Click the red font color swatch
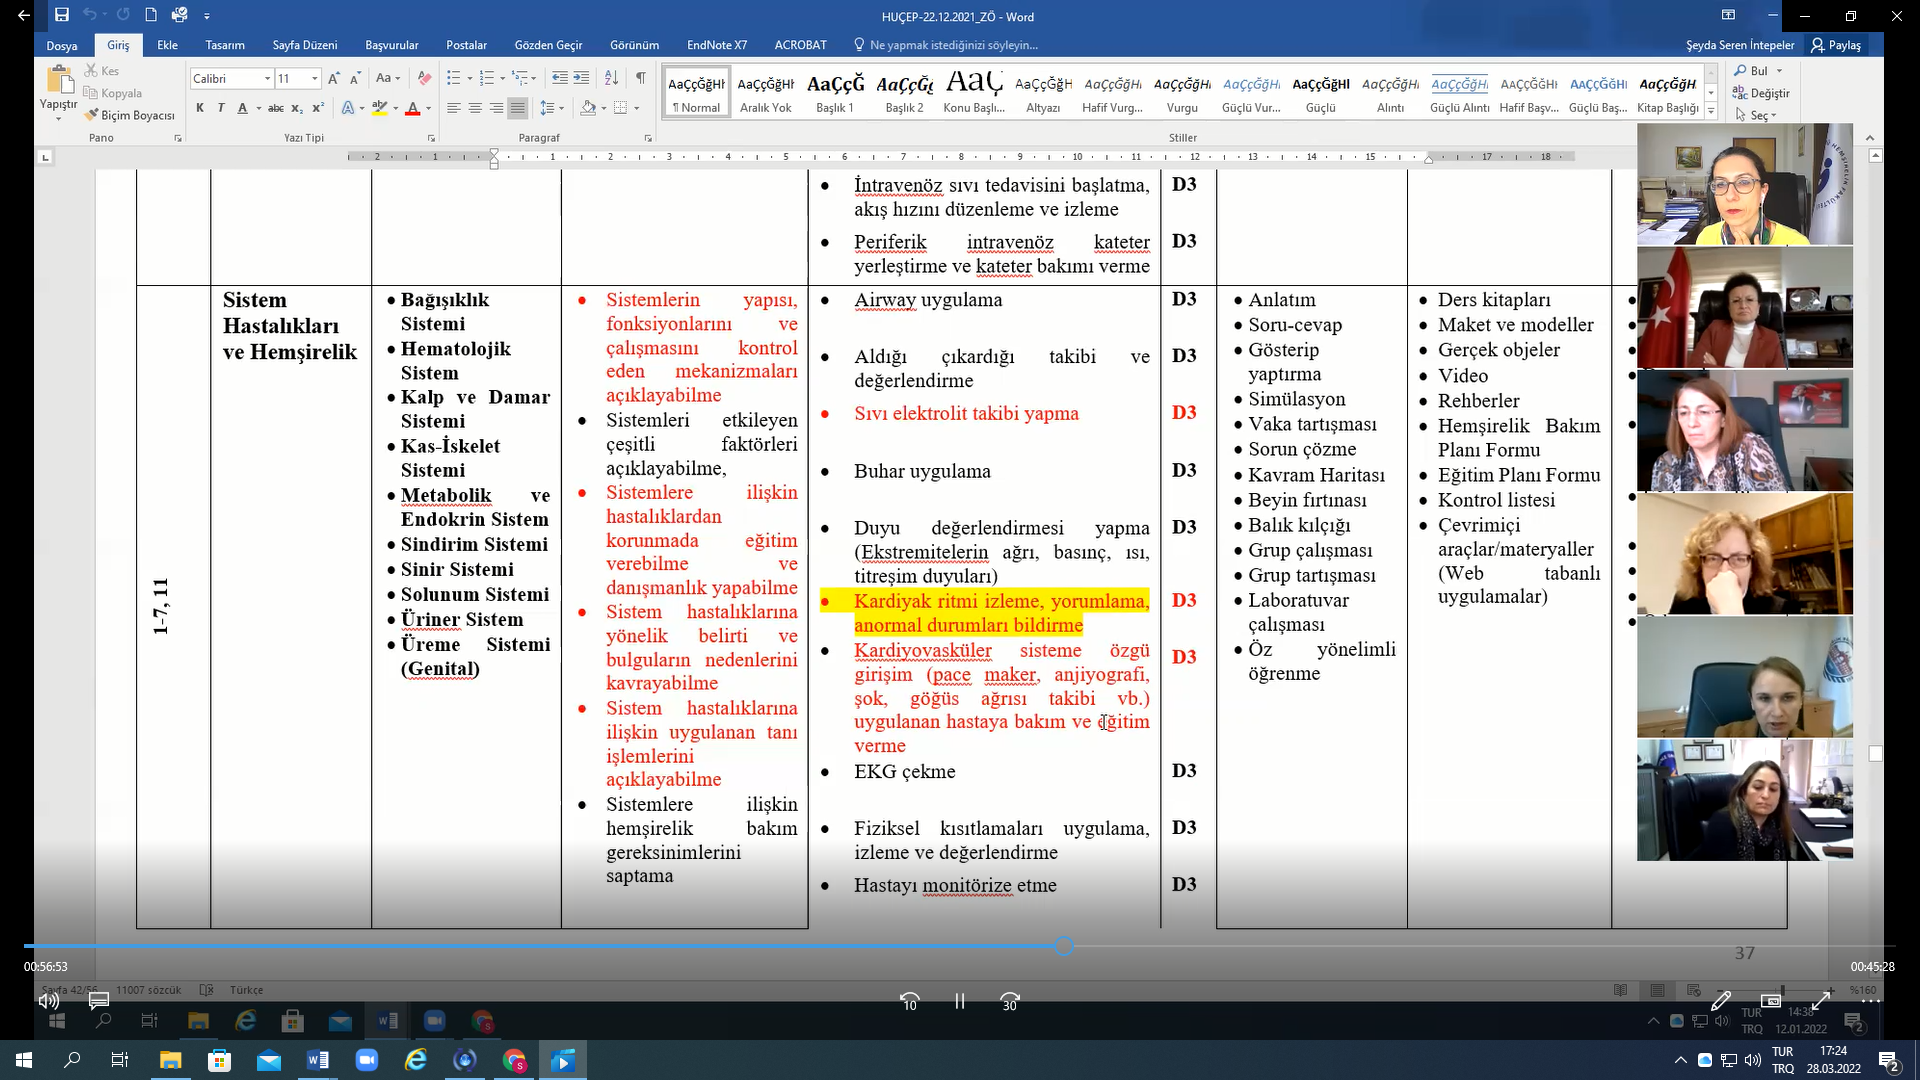This screenshot has width=1920, height=1080. (x=412, y=108)
